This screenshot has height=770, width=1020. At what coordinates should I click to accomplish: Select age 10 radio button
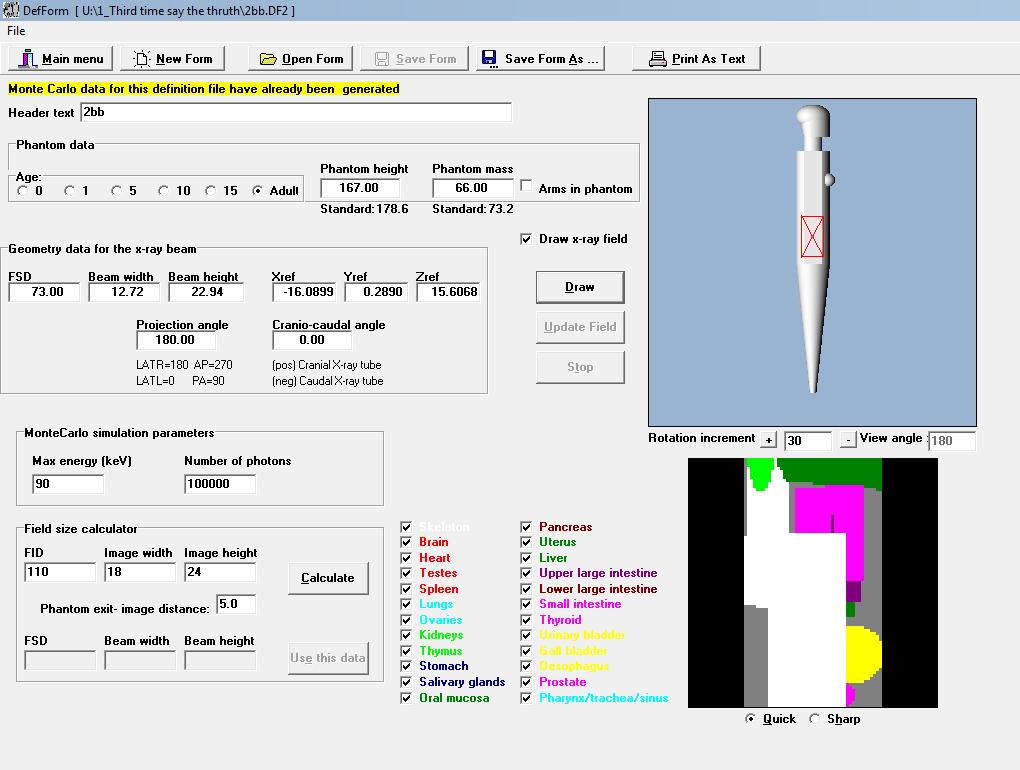[163, 191]
